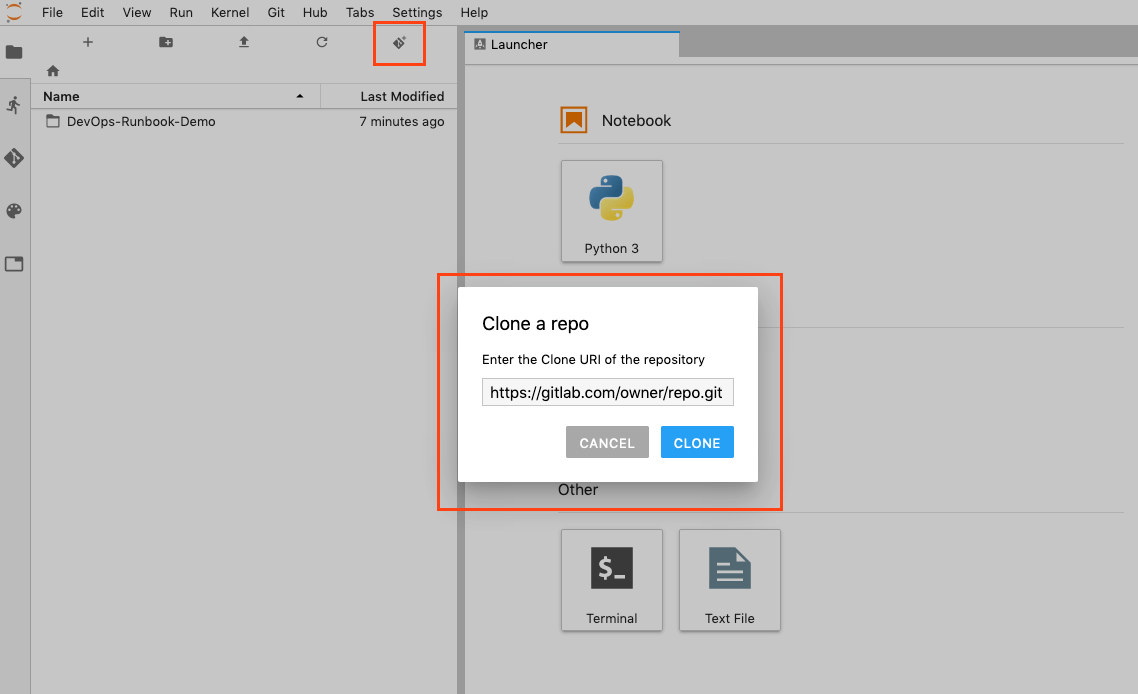Upload files using the upload toolbar icon
This screenshot has height=694, width=1138.
(243, 43)
